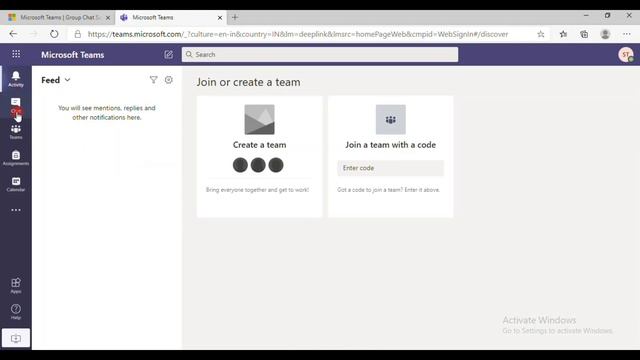Open a new browser tab
This screenshot has width=640, height=360.
point(235,17)
